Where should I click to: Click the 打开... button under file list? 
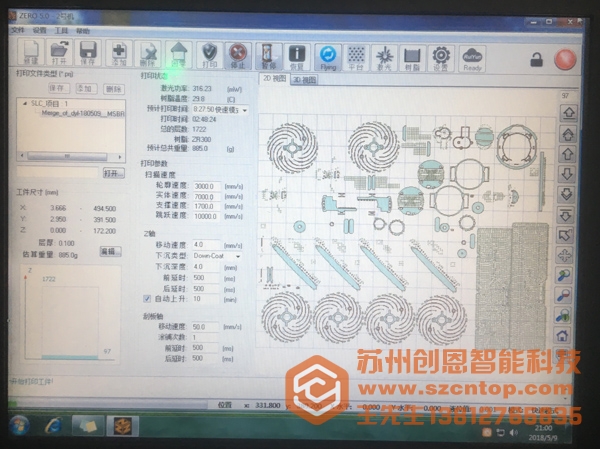[x=113, y=172]
